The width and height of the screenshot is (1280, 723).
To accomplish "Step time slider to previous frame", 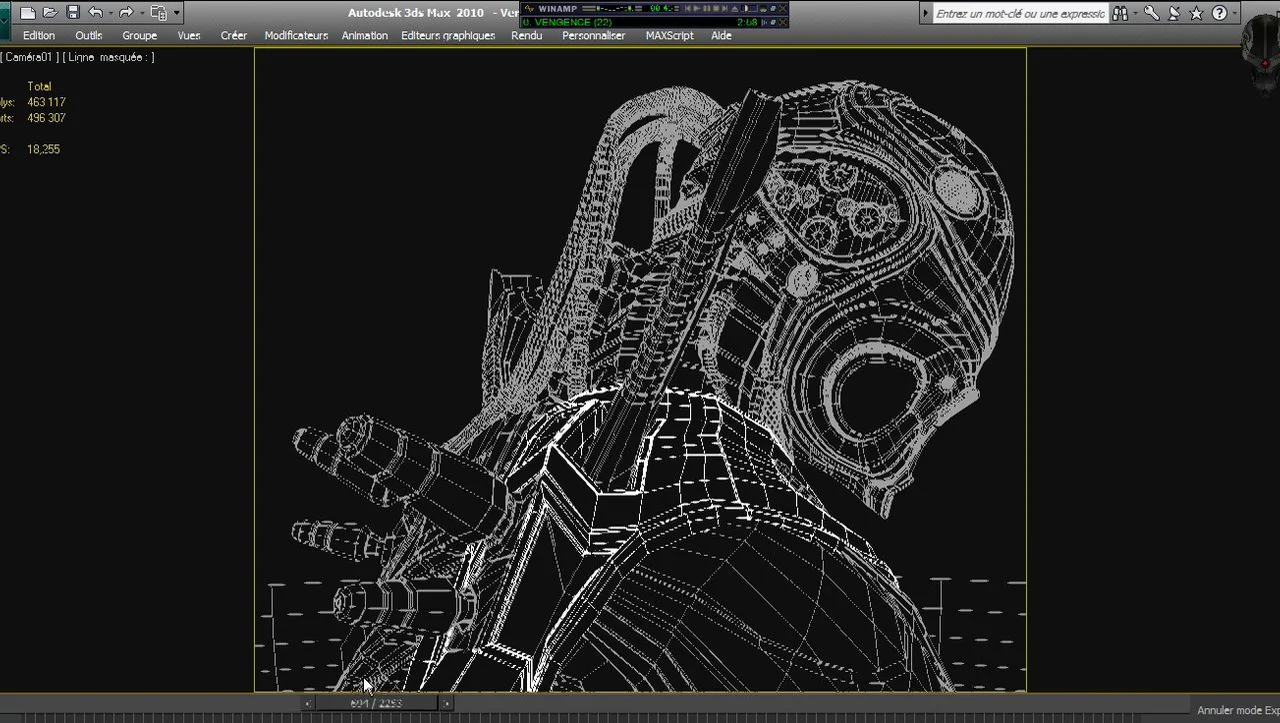I will [x=307, y=703].
